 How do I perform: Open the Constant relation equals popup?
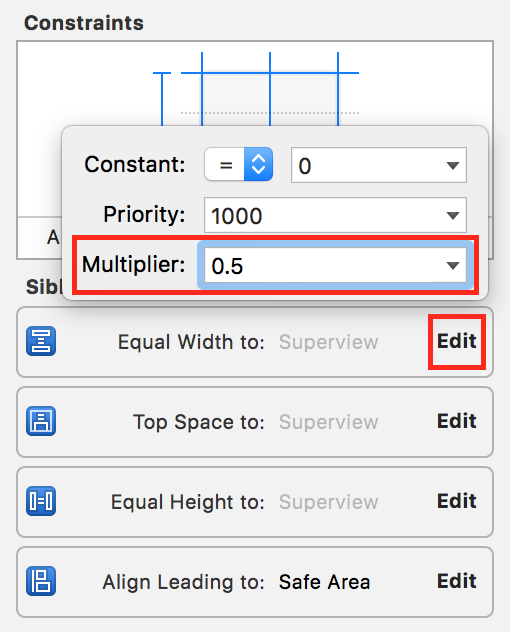click(239, 164)
